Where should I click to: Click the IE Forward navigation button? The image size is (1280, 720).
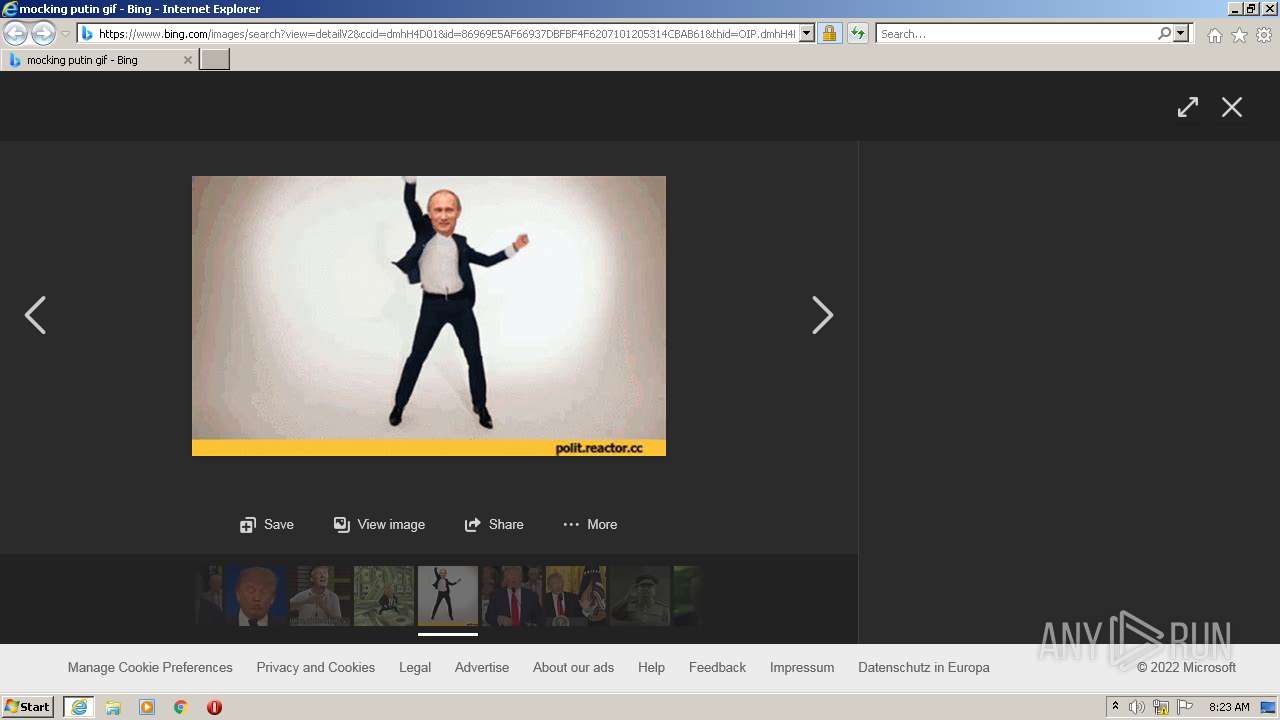[43, 34]
